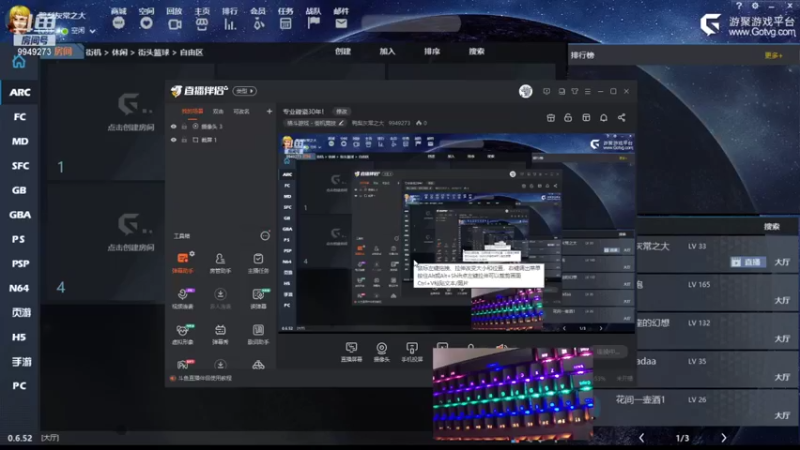
Task: Open the 弹幕助手 tool in toolbox
Action: pos(183,262)
